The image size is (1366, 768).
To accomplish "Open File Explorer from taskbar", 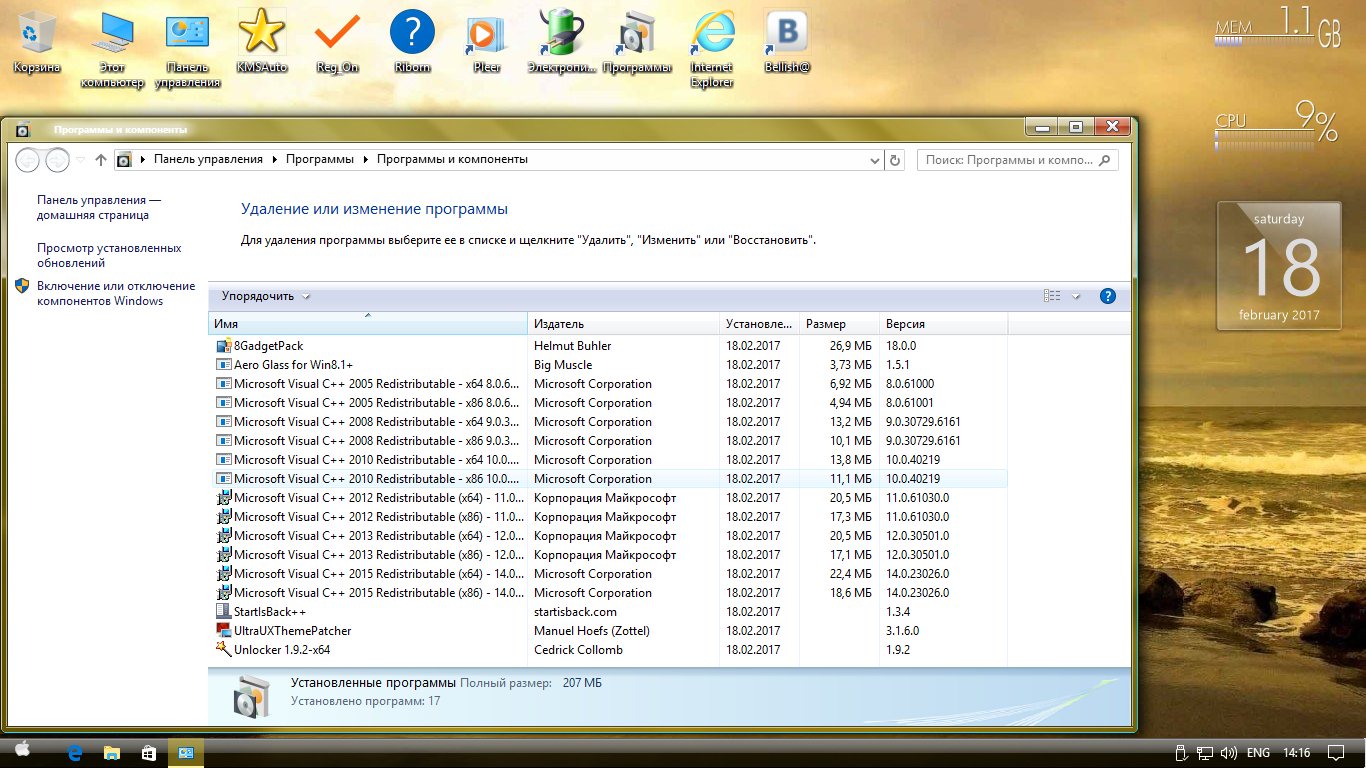I will [111, 752].
